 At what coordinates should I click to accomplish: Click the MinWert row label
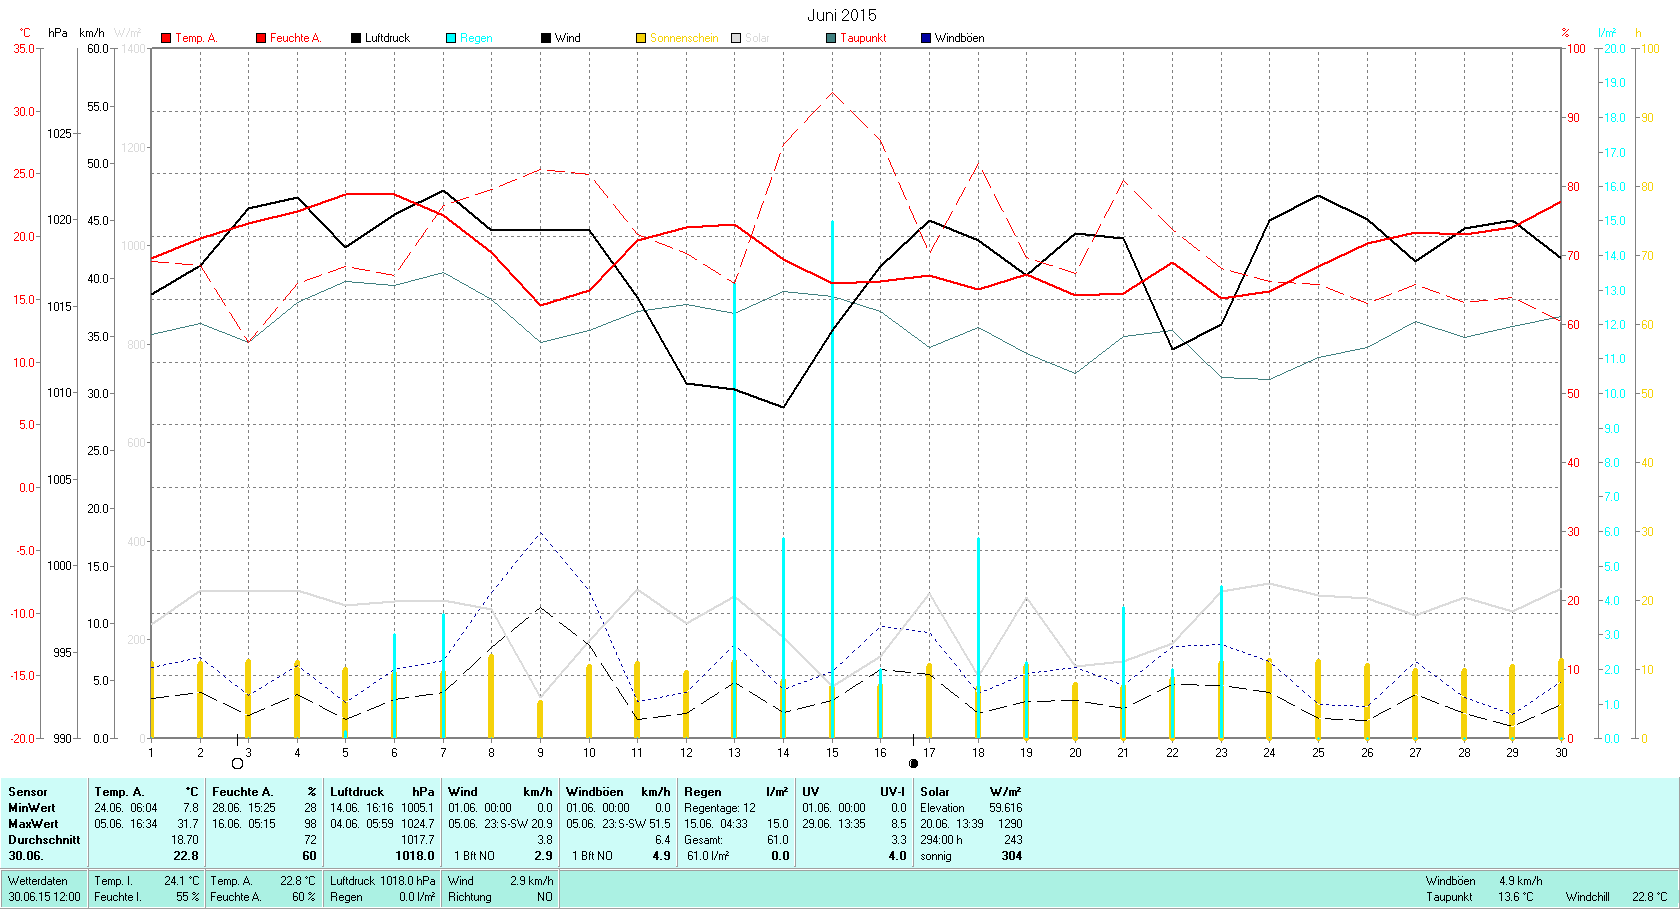pyautogui.click(x=32, y=808)
